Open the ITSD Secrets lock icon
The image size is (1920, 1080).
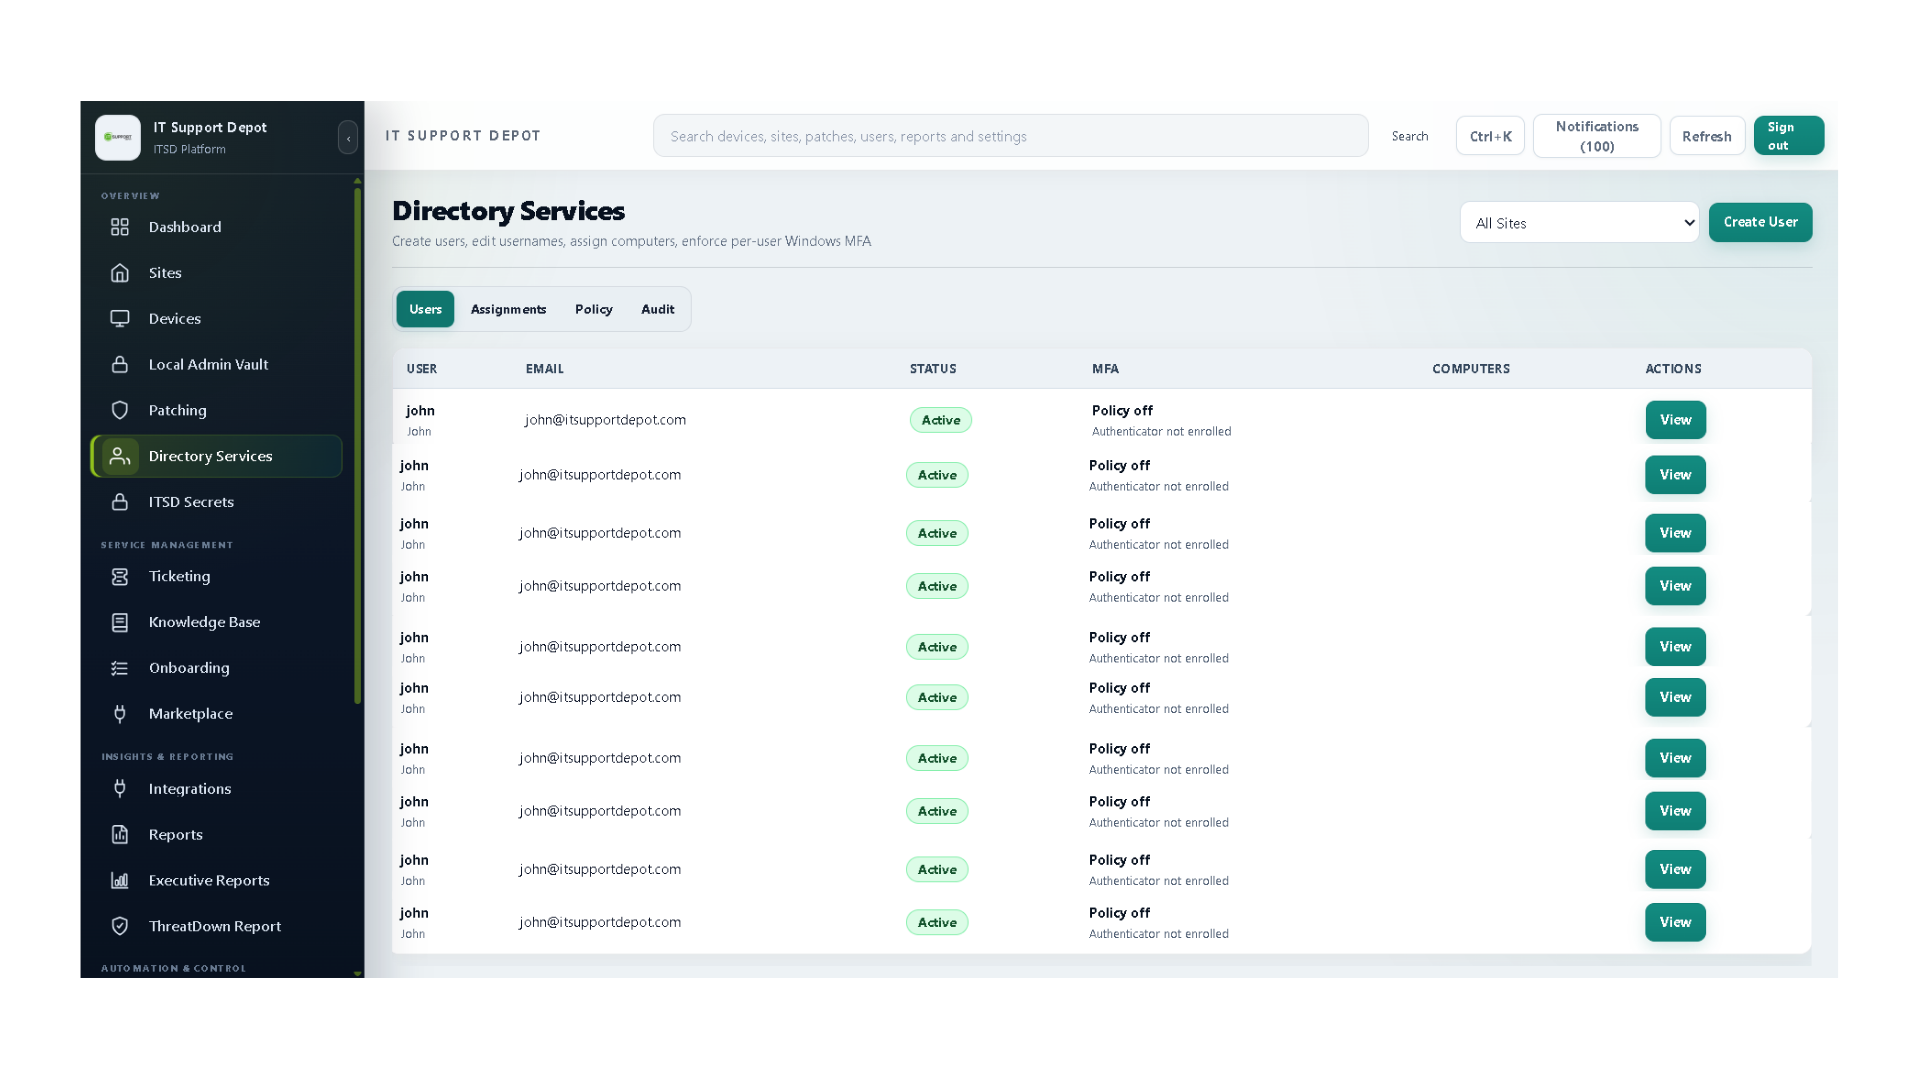click(x=120, y=503)
